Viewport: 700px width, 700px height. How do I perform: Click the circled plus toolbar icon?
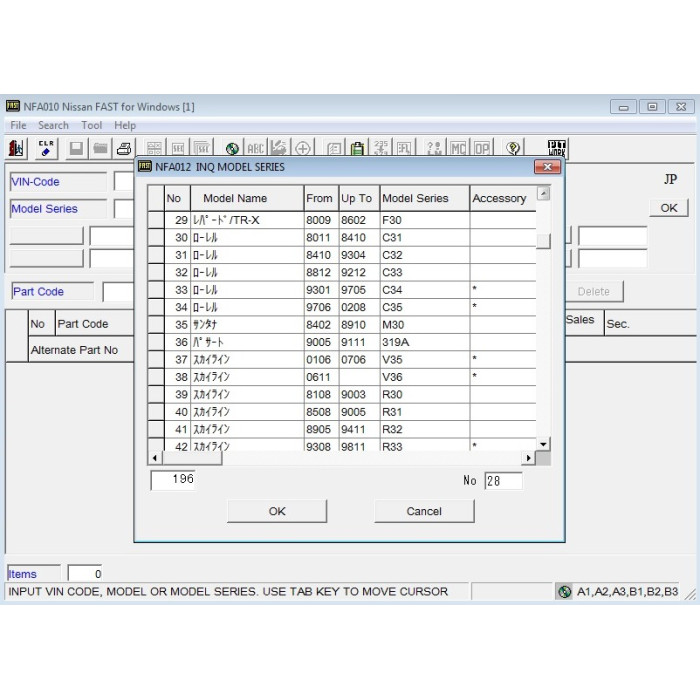click(303, 148)
